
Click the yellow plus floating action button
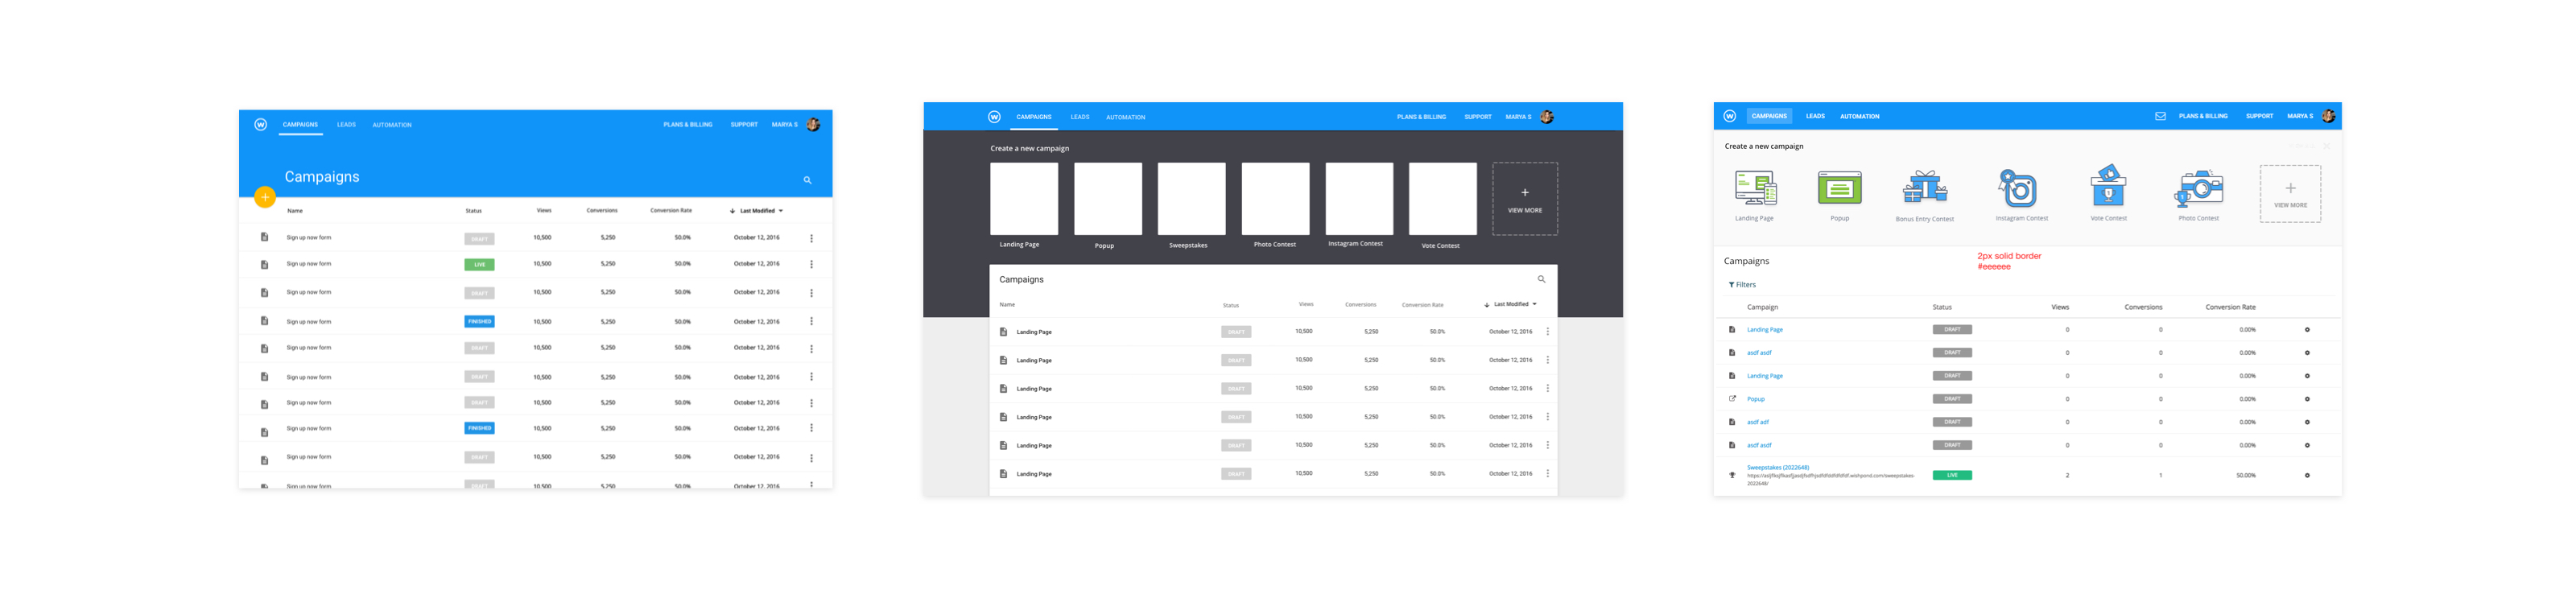pos(264,197)
